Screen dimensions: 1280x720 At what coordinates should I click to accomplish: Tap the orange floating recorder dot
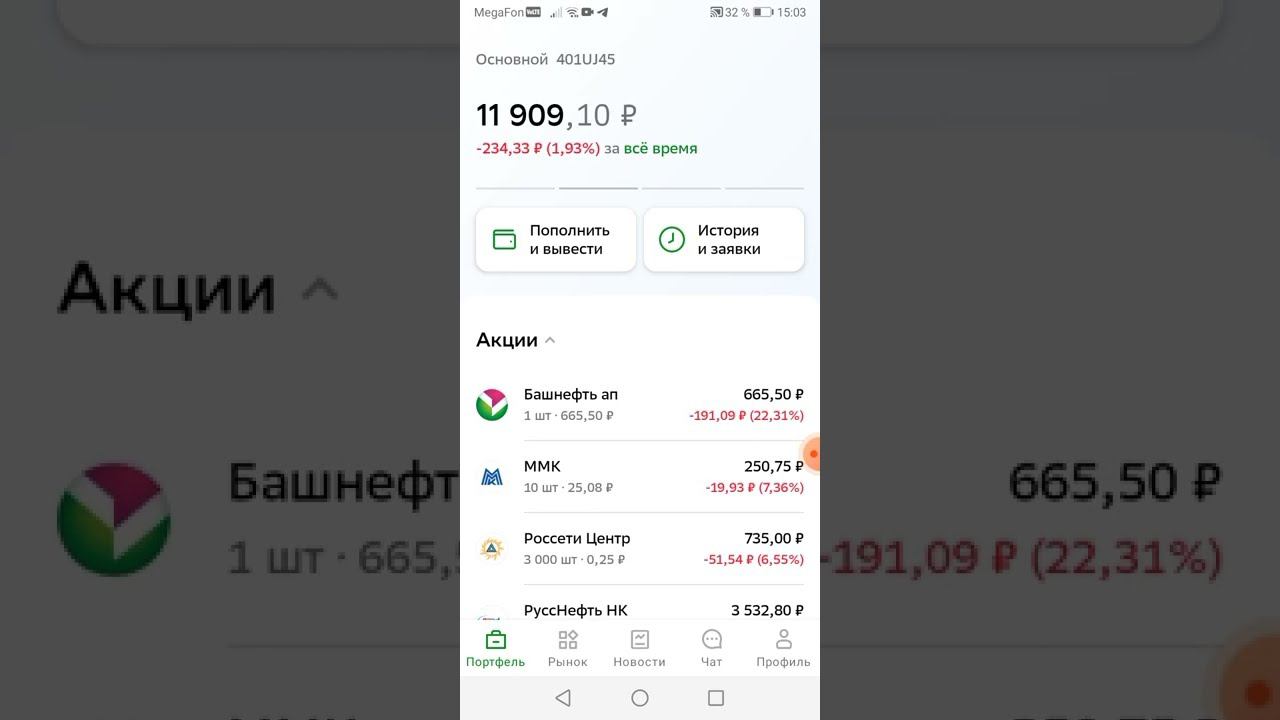(812, 454)
